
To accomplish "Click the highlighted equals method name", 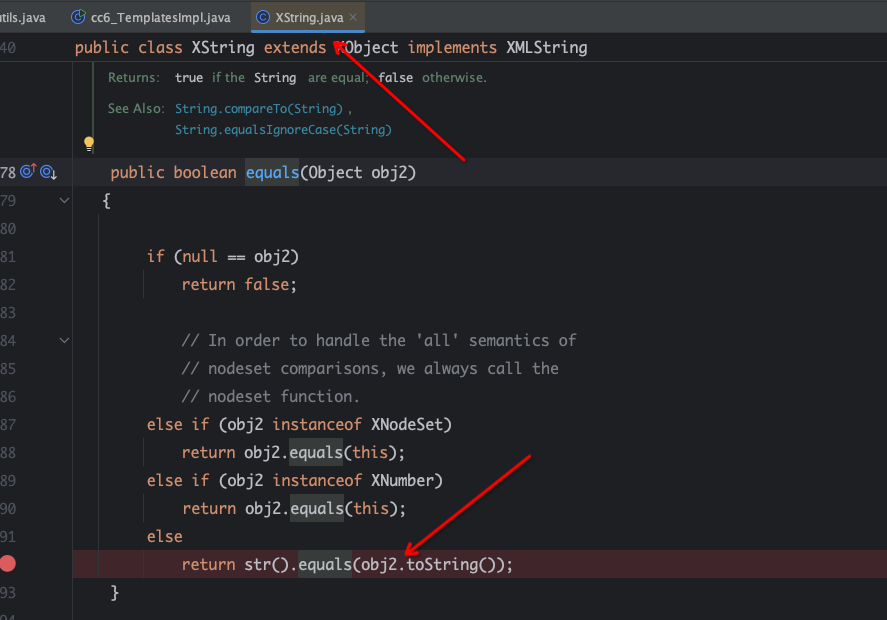I will click(272, 173).
